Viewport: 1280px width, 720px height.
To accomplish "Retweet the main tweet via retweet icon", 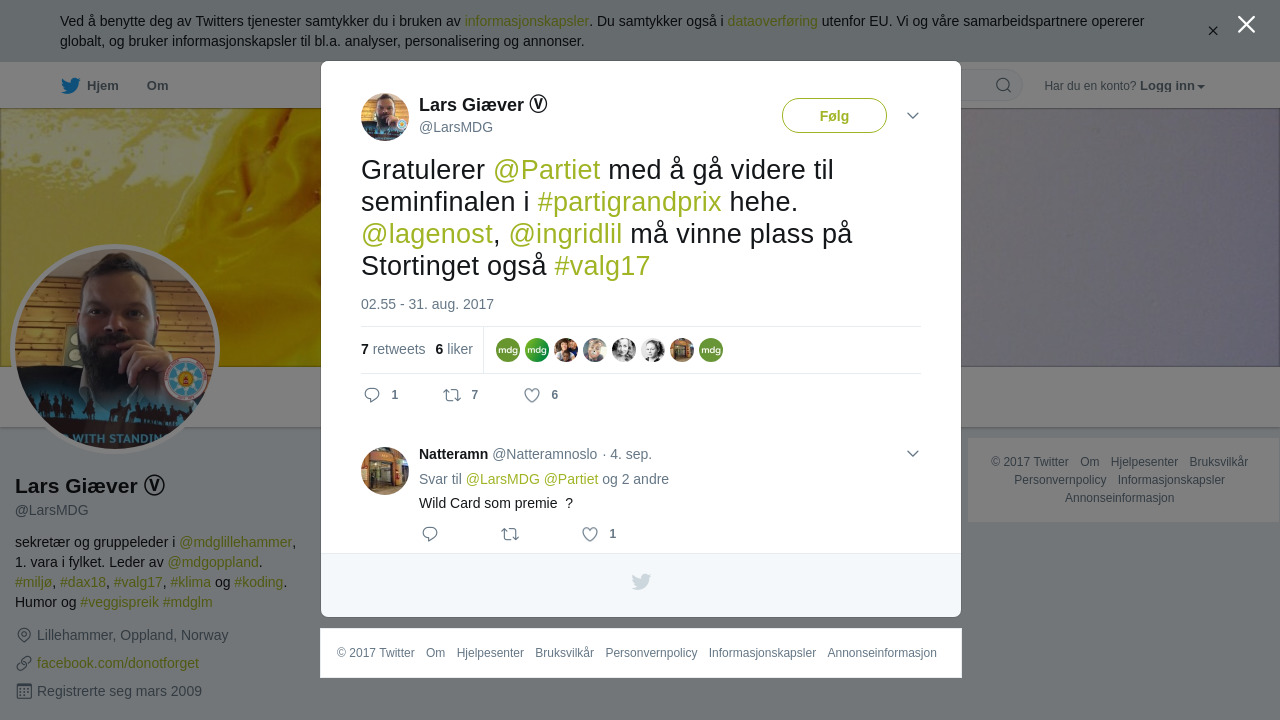I will pos(452,395).
